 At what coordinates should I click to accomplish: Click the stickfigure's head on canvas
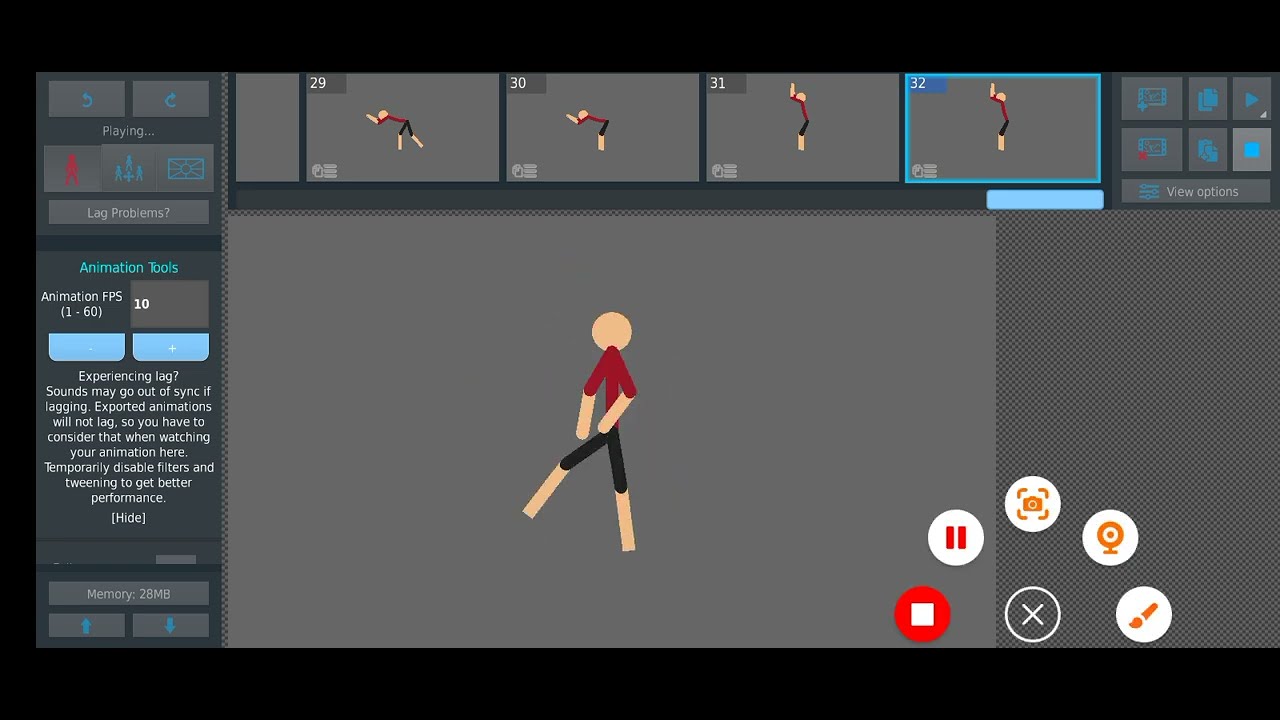tap(611, 332)
